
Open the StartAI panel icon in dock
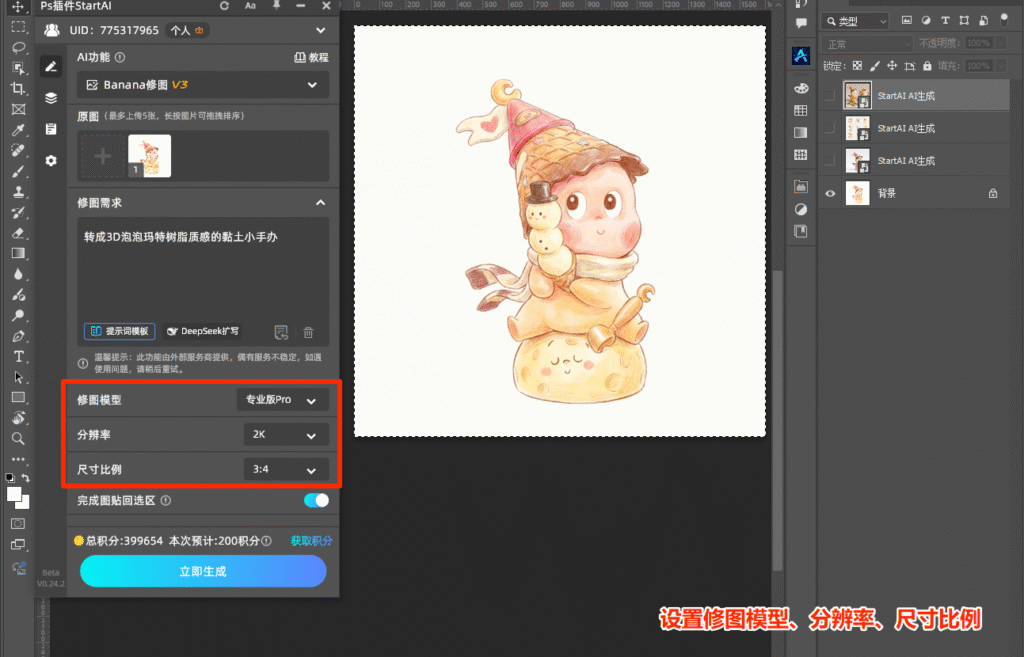(x=801, y=56)
